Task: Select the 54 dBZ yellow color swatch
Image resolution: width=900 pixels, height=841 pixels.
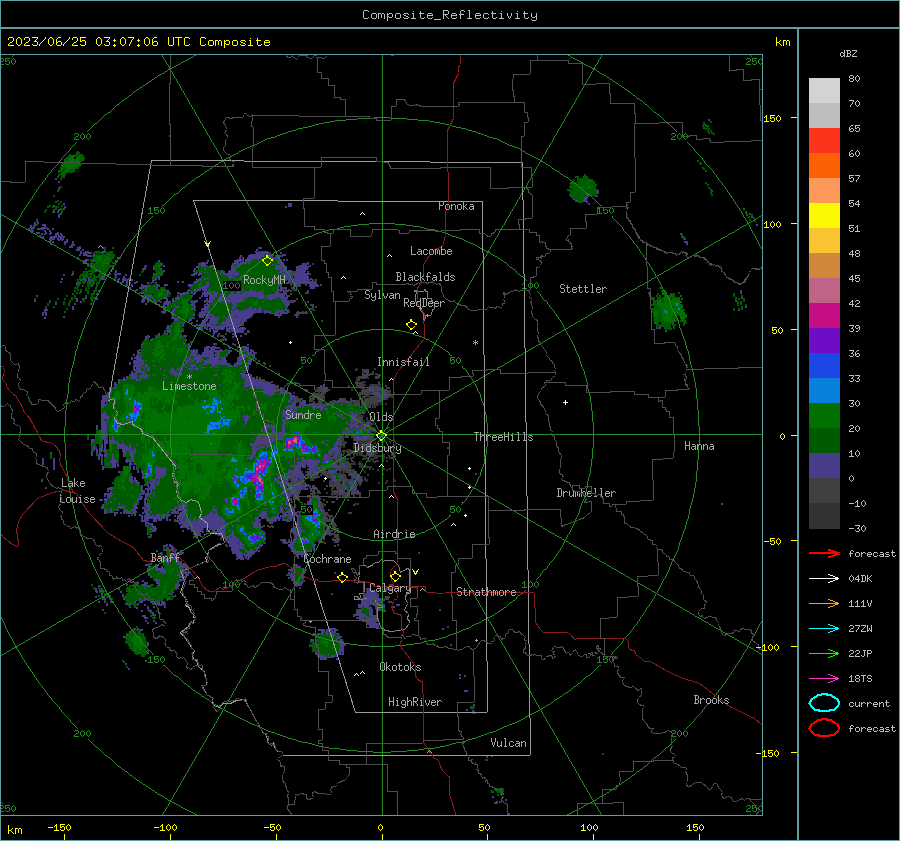Action: (824, 215)
